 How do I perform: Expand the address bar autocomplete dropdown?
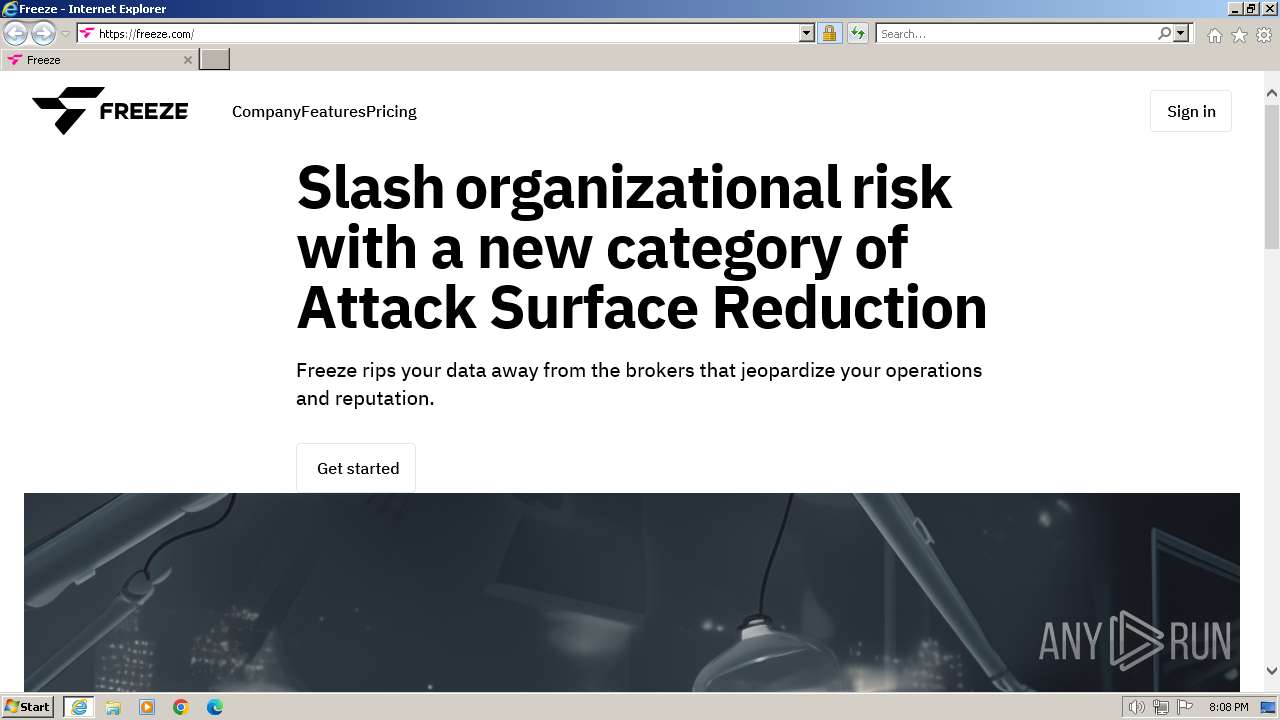tap(807, 33)
